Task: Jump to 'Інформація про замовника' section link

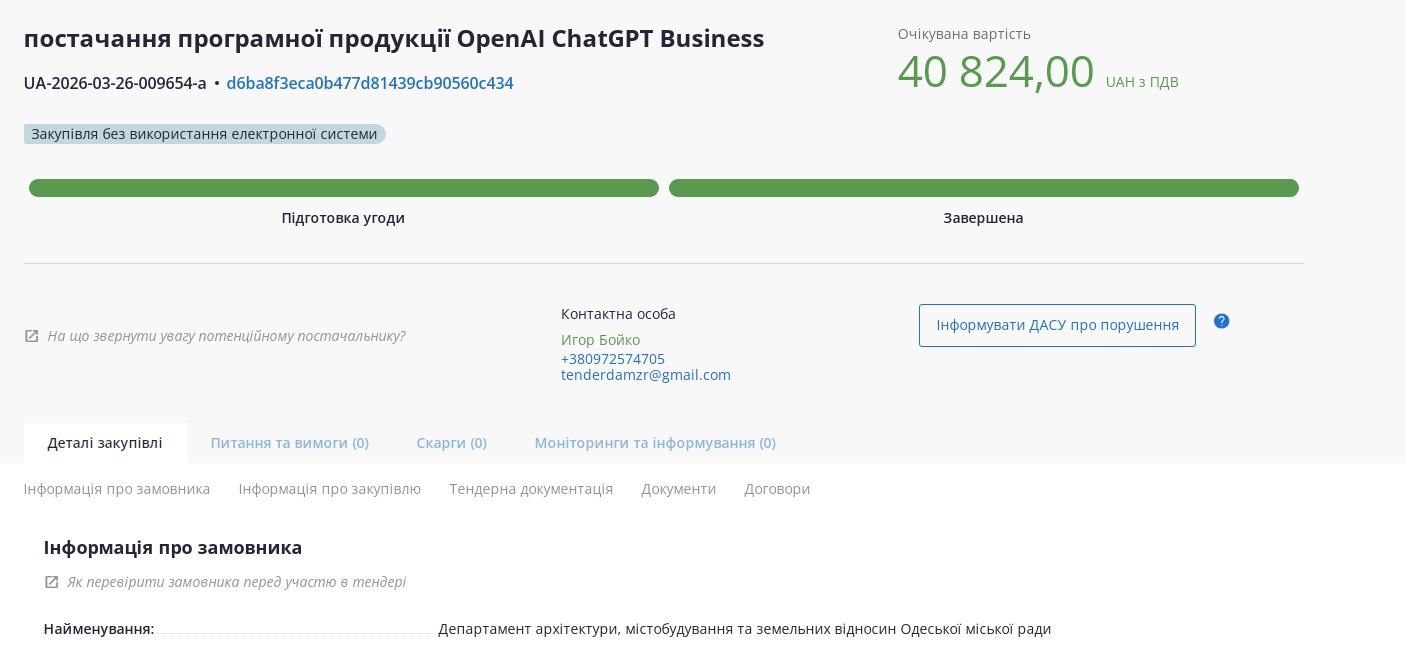Action: tap(117, 489)
